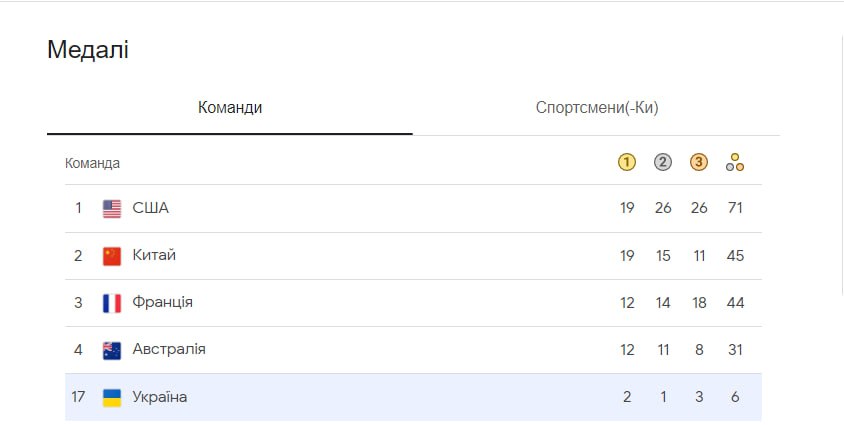Click the total medals icon
This screenshot has width=844, height=425.
point(735,162)
